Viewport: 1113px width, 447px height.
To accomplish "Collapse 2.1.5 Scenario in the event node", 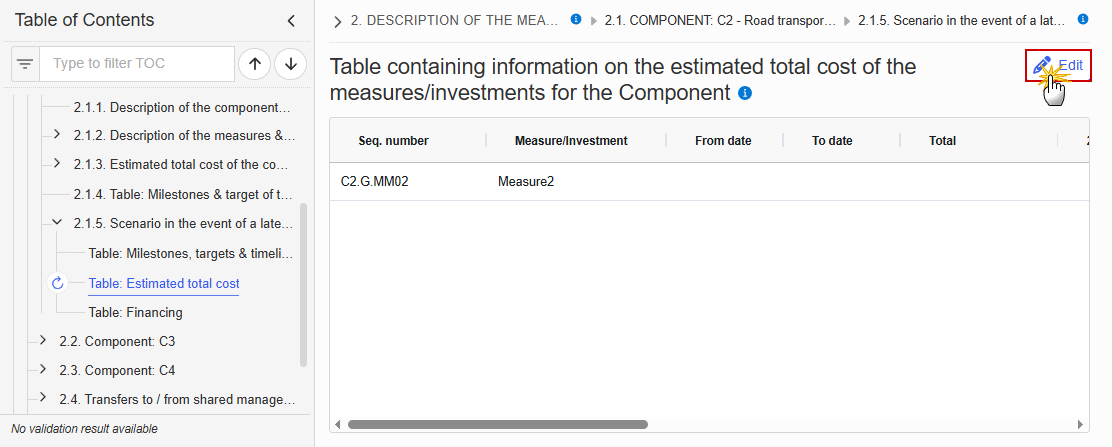I will click(57, 223).
